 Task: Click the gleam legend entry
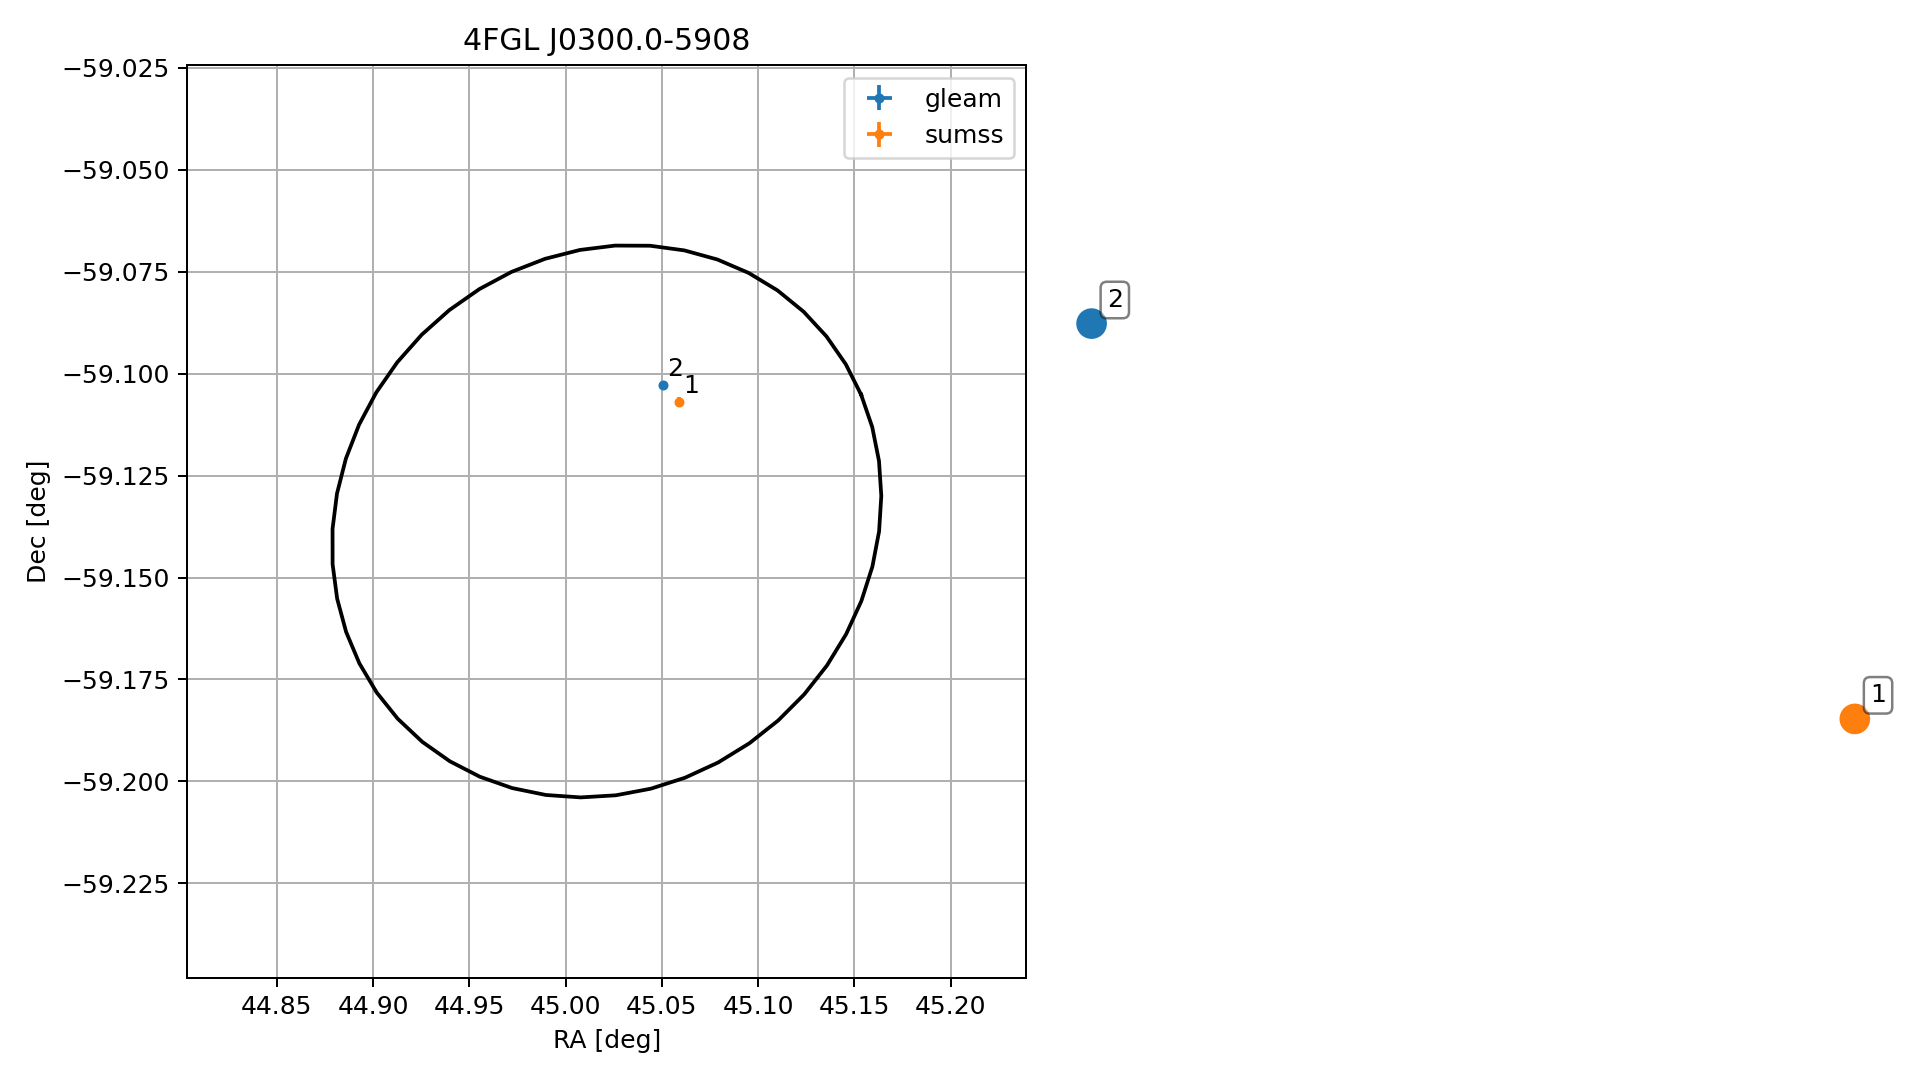click(934, 98)
